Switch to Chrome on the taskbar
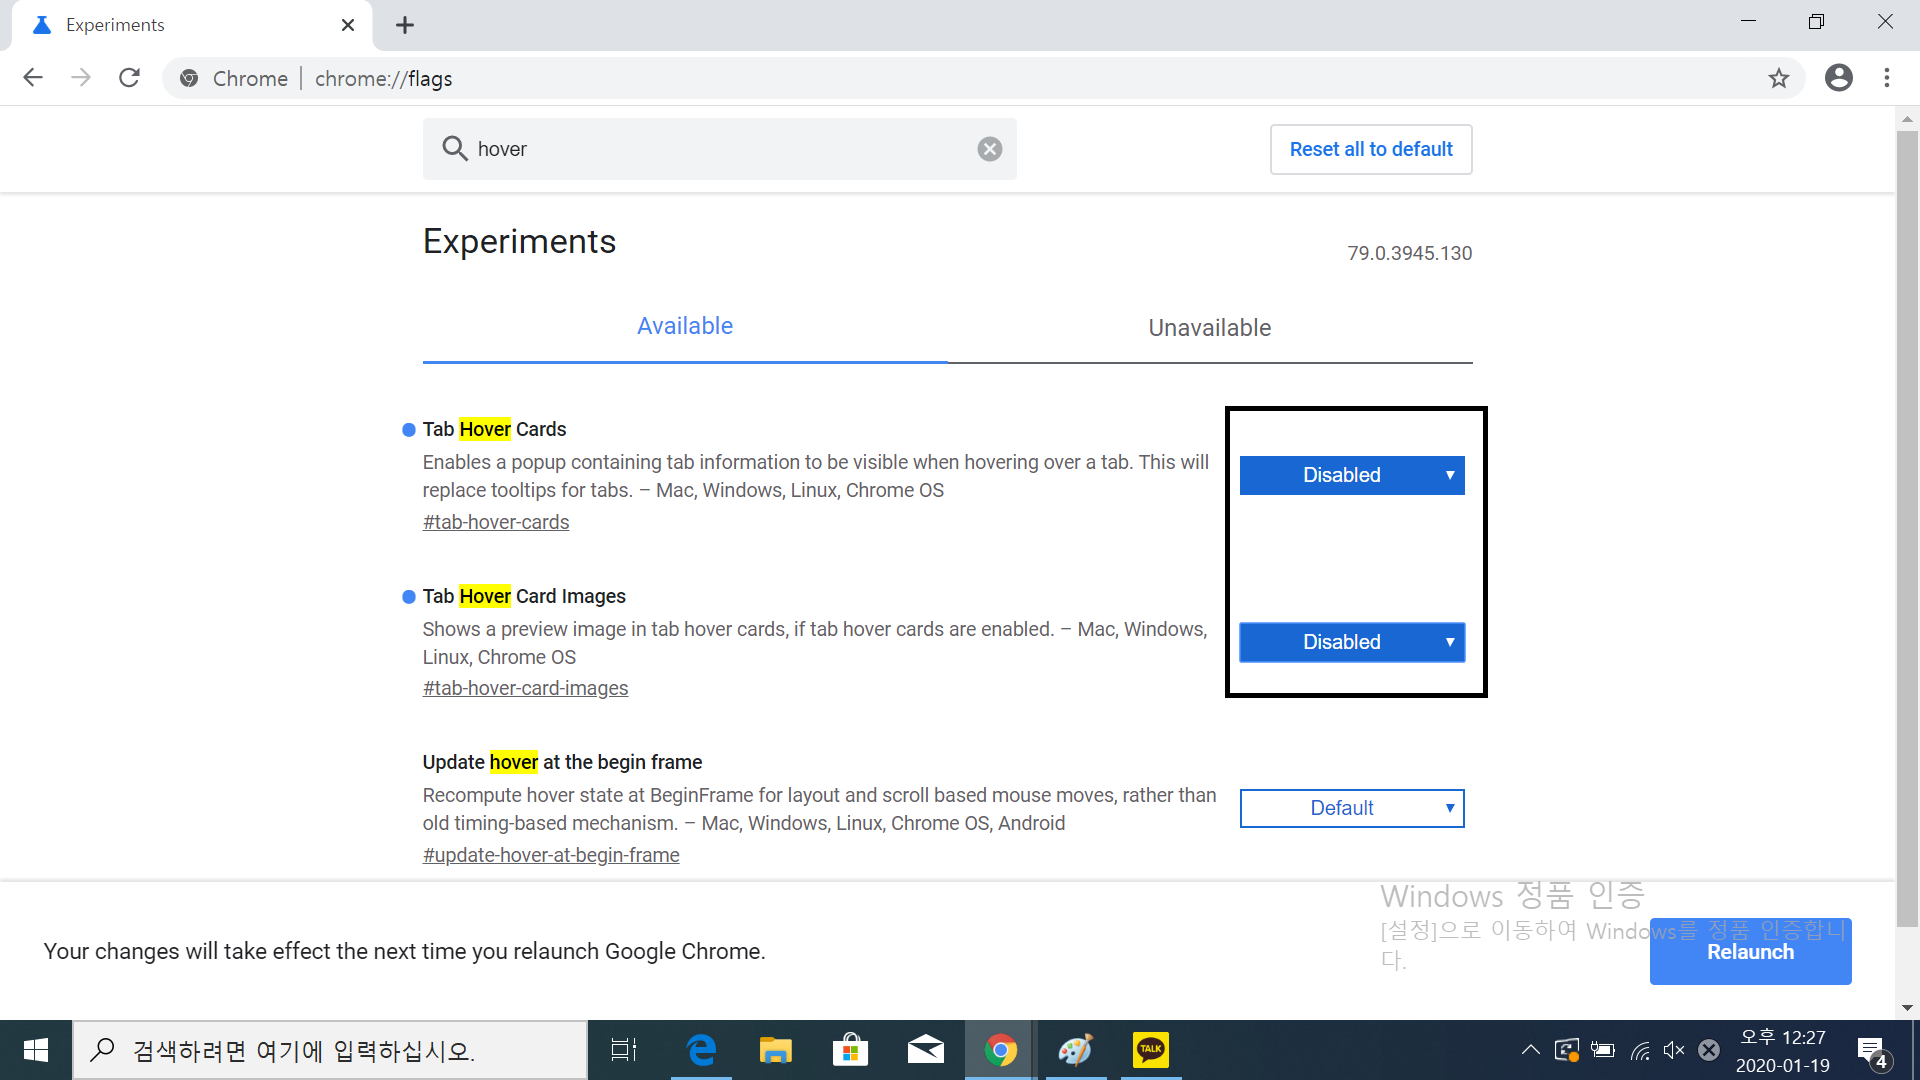 point(1000,1050)
